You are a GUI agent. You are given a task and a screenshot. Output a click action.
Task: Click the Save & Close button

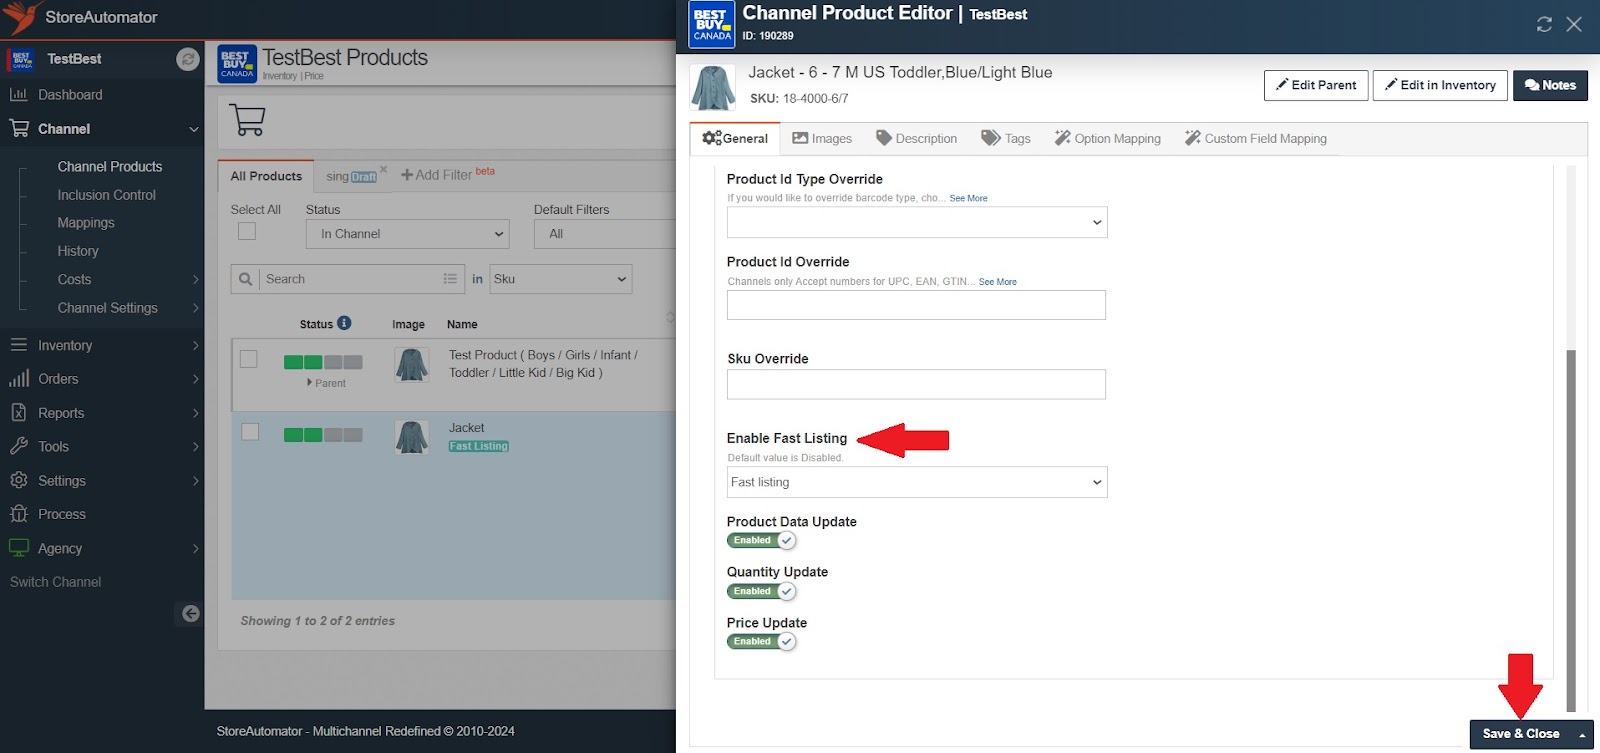pos(1520,734)
